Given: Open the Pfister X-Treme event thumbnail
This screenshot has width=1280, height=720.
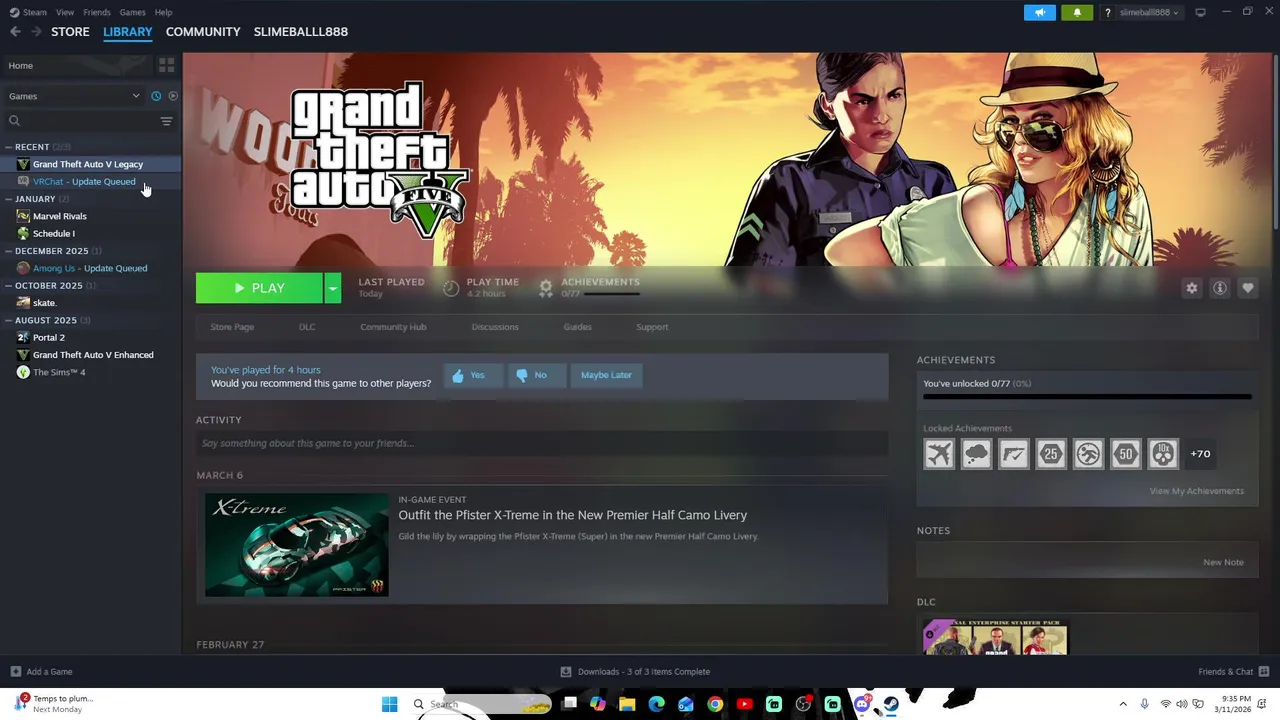Looking at the screenshot, I should coord(297,545).
